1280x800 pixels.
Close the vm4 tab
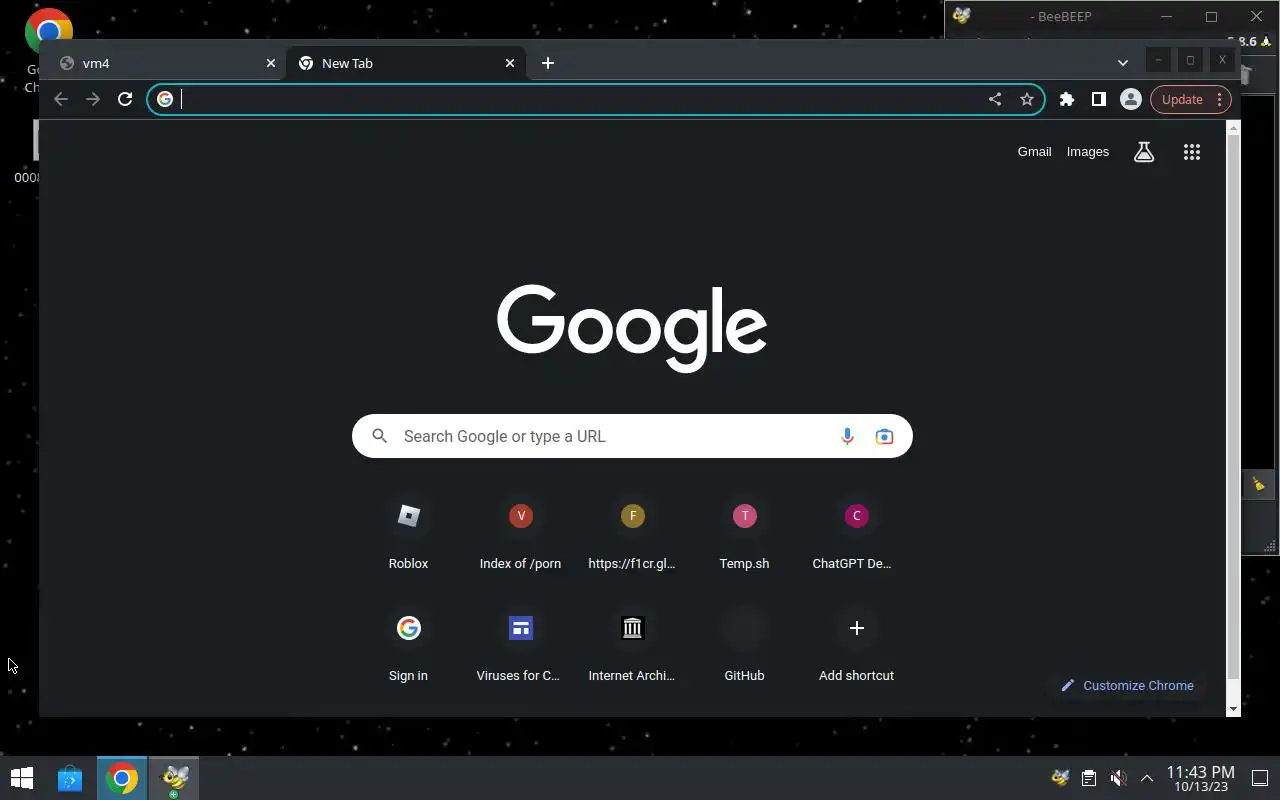[270, 63]
